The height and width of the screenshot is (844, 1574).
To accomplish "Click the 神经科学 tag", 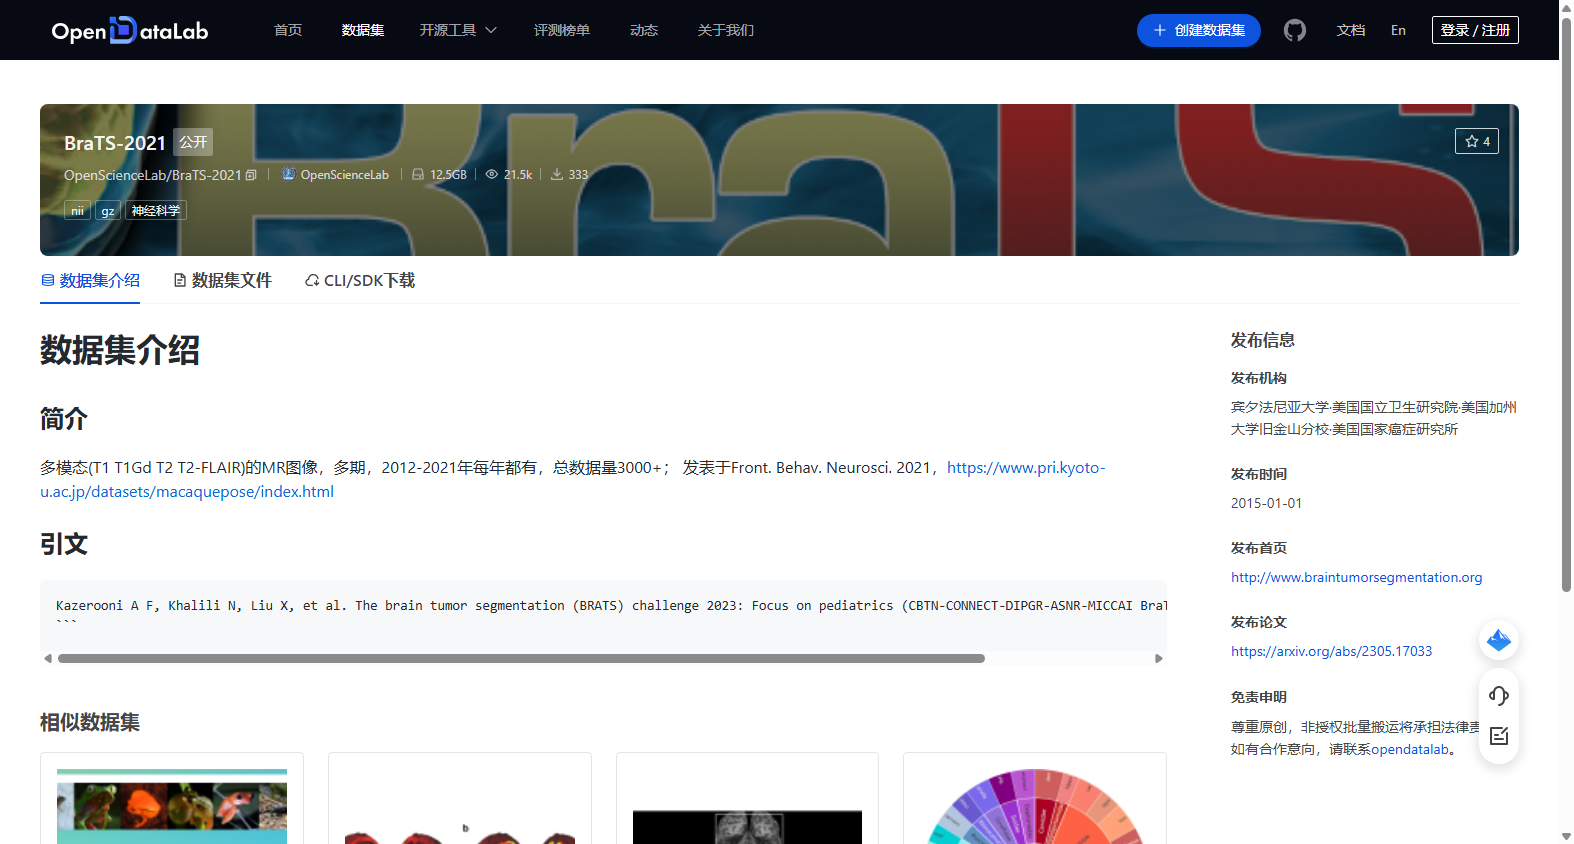I will point(156,210).
